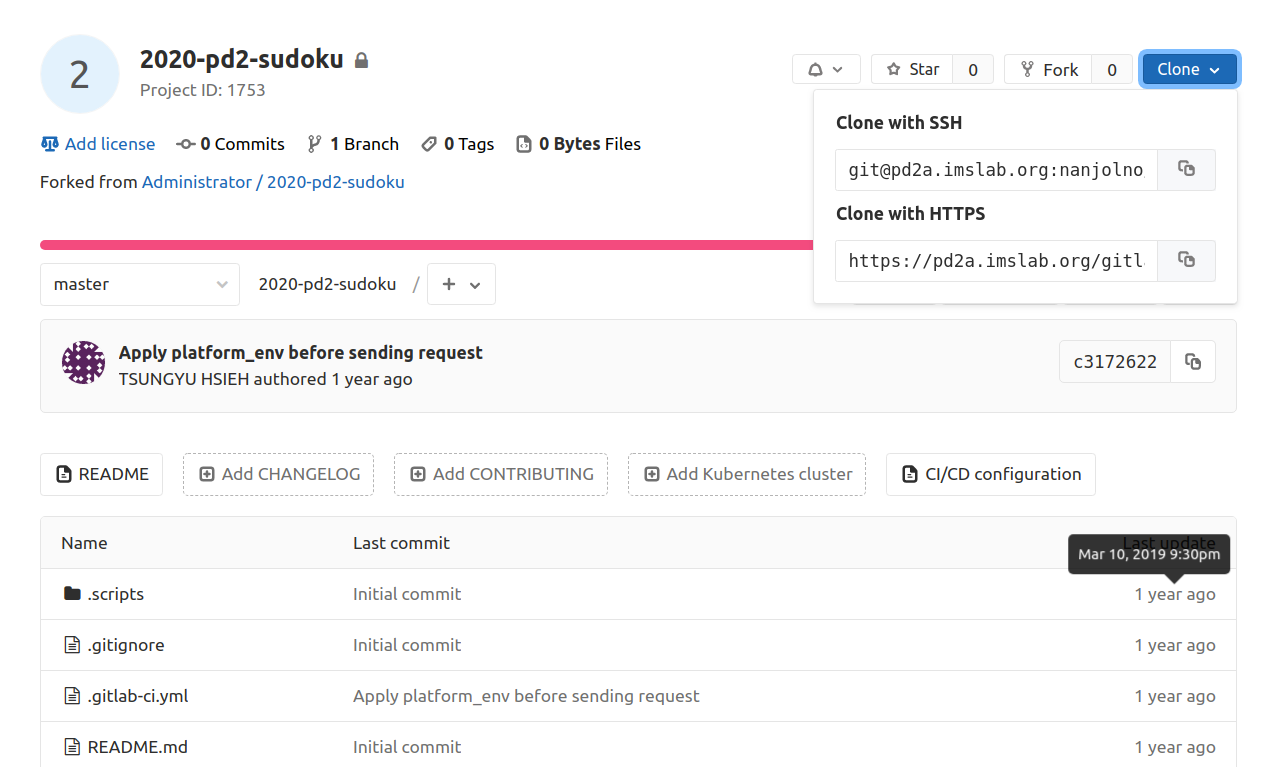The image size is (1261, 767).
Task: Click the .gitlab-ci.yml row's last commit message
Action: pyautogui.click(x=526, y=696)
